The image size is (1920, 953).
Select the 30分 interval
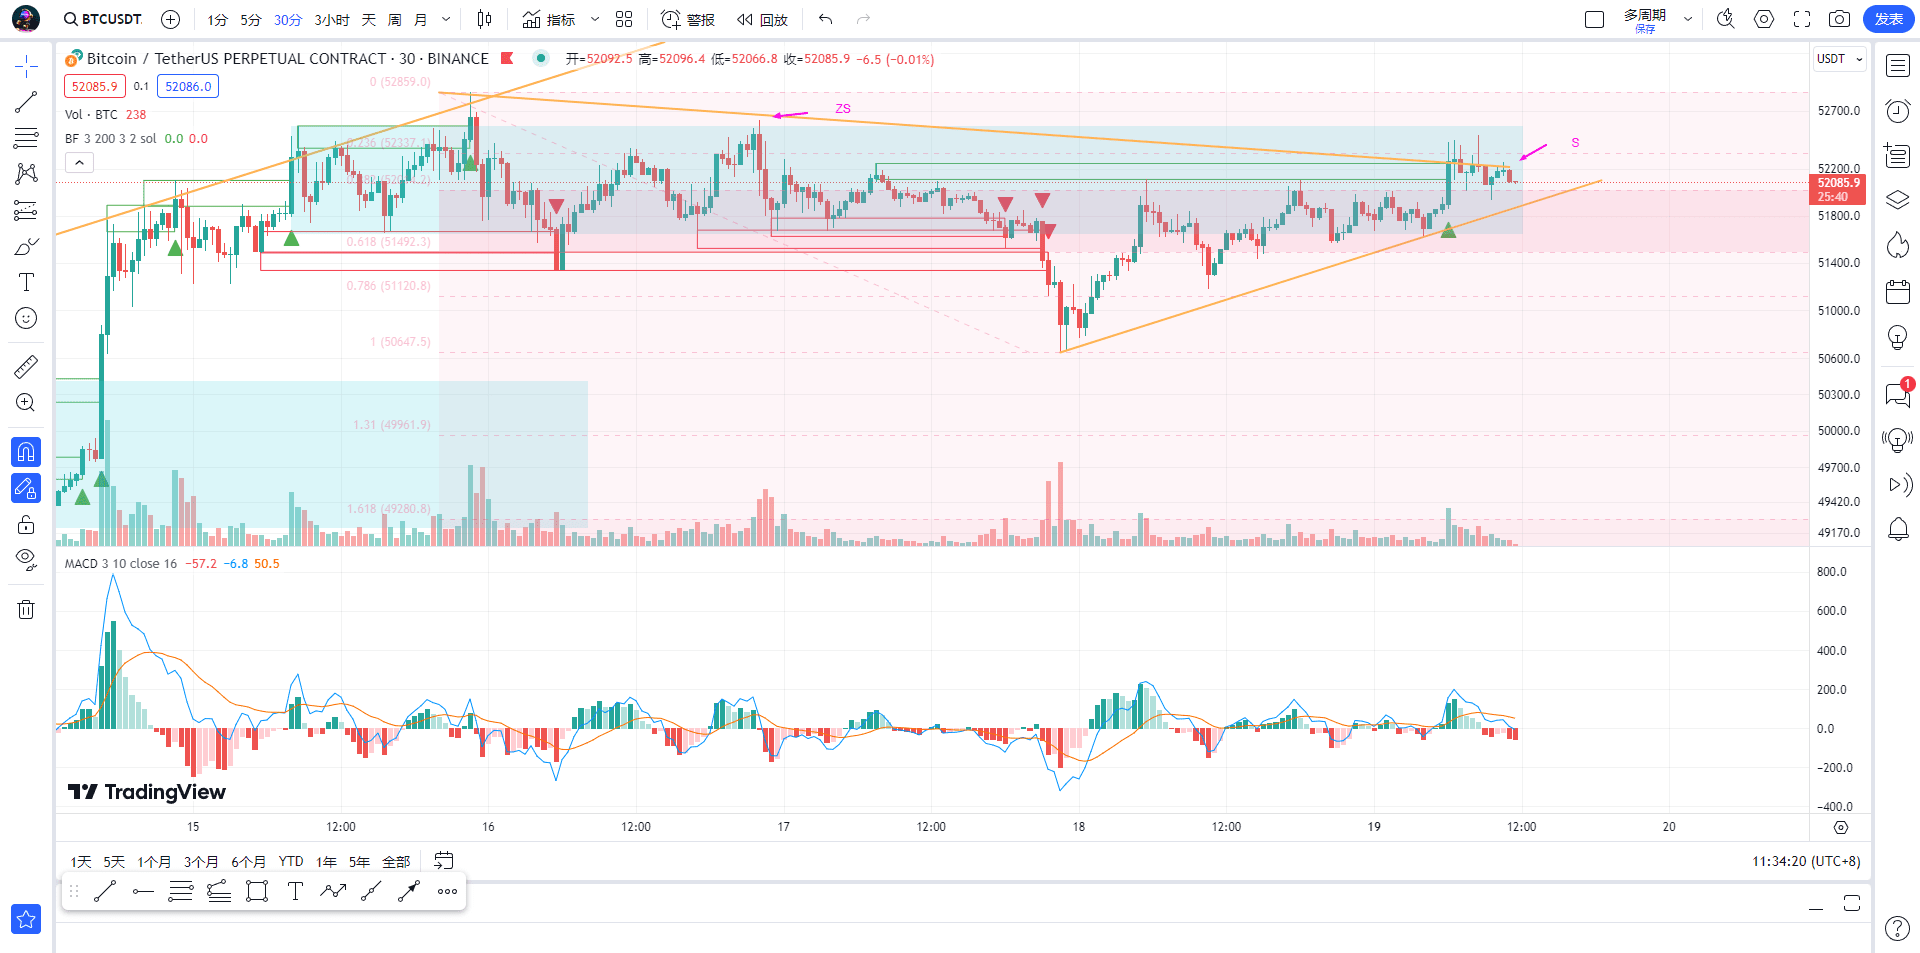pos(288,19)
